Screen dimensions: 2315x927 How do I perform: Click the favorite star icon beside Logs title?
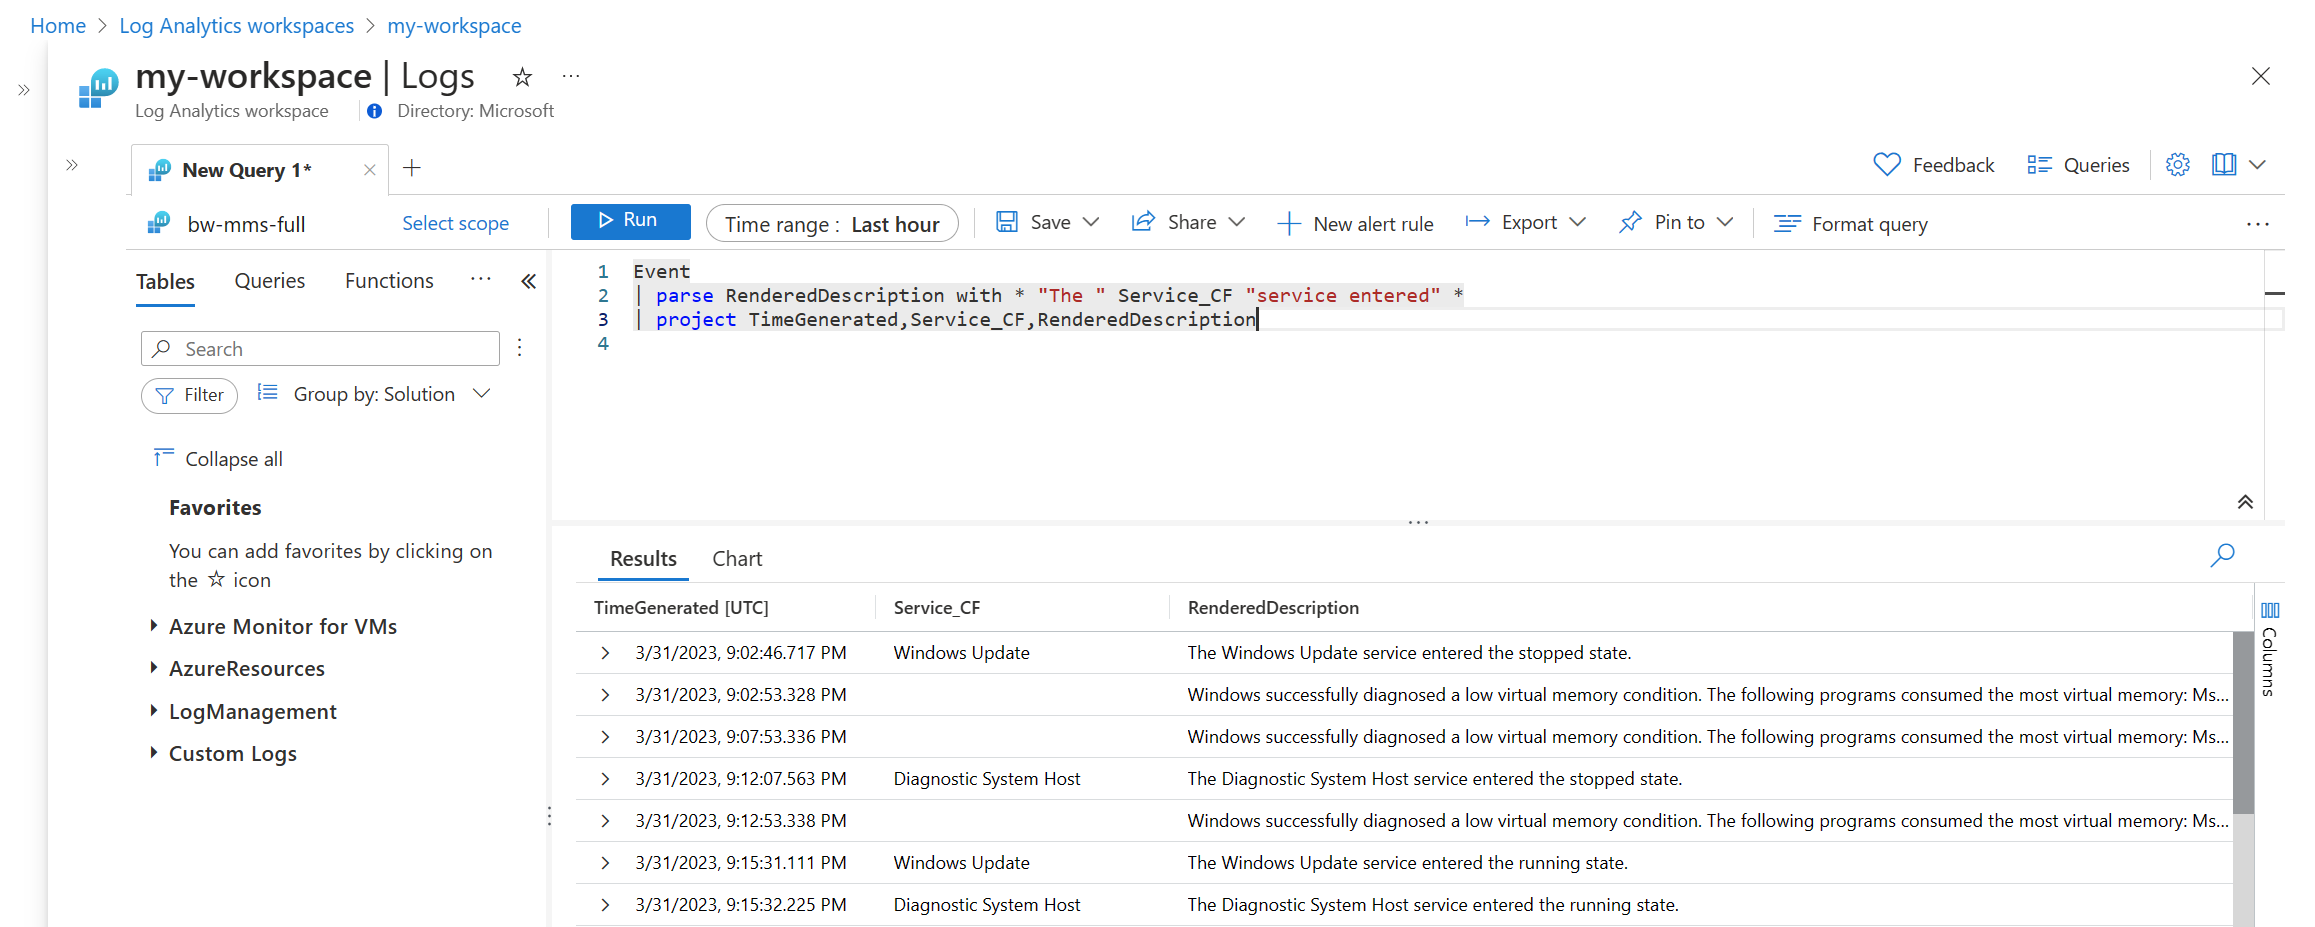coord(522,77)
